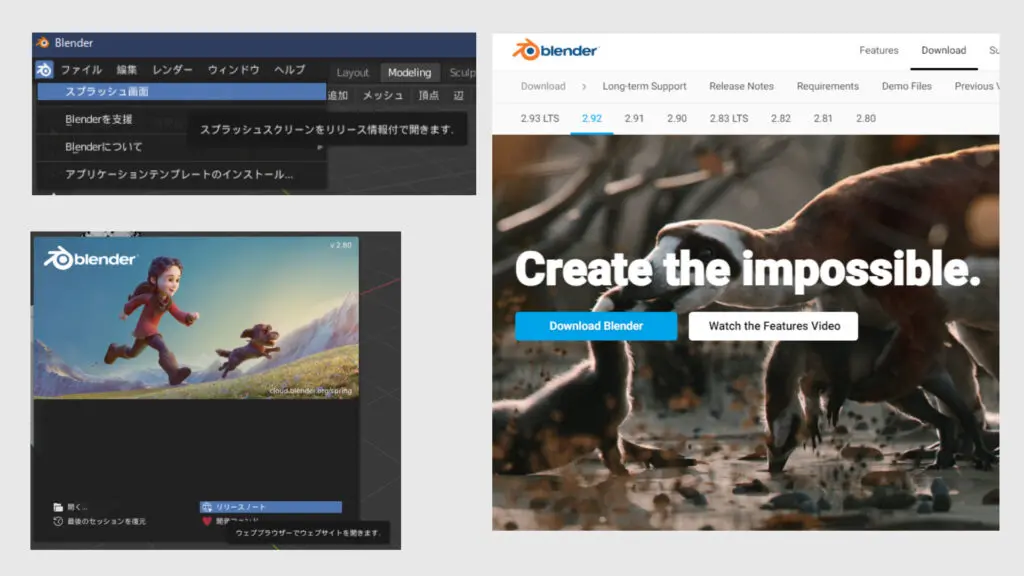Click the Blender title bar app icon
1024x576 pixels.
coord(43,42)
